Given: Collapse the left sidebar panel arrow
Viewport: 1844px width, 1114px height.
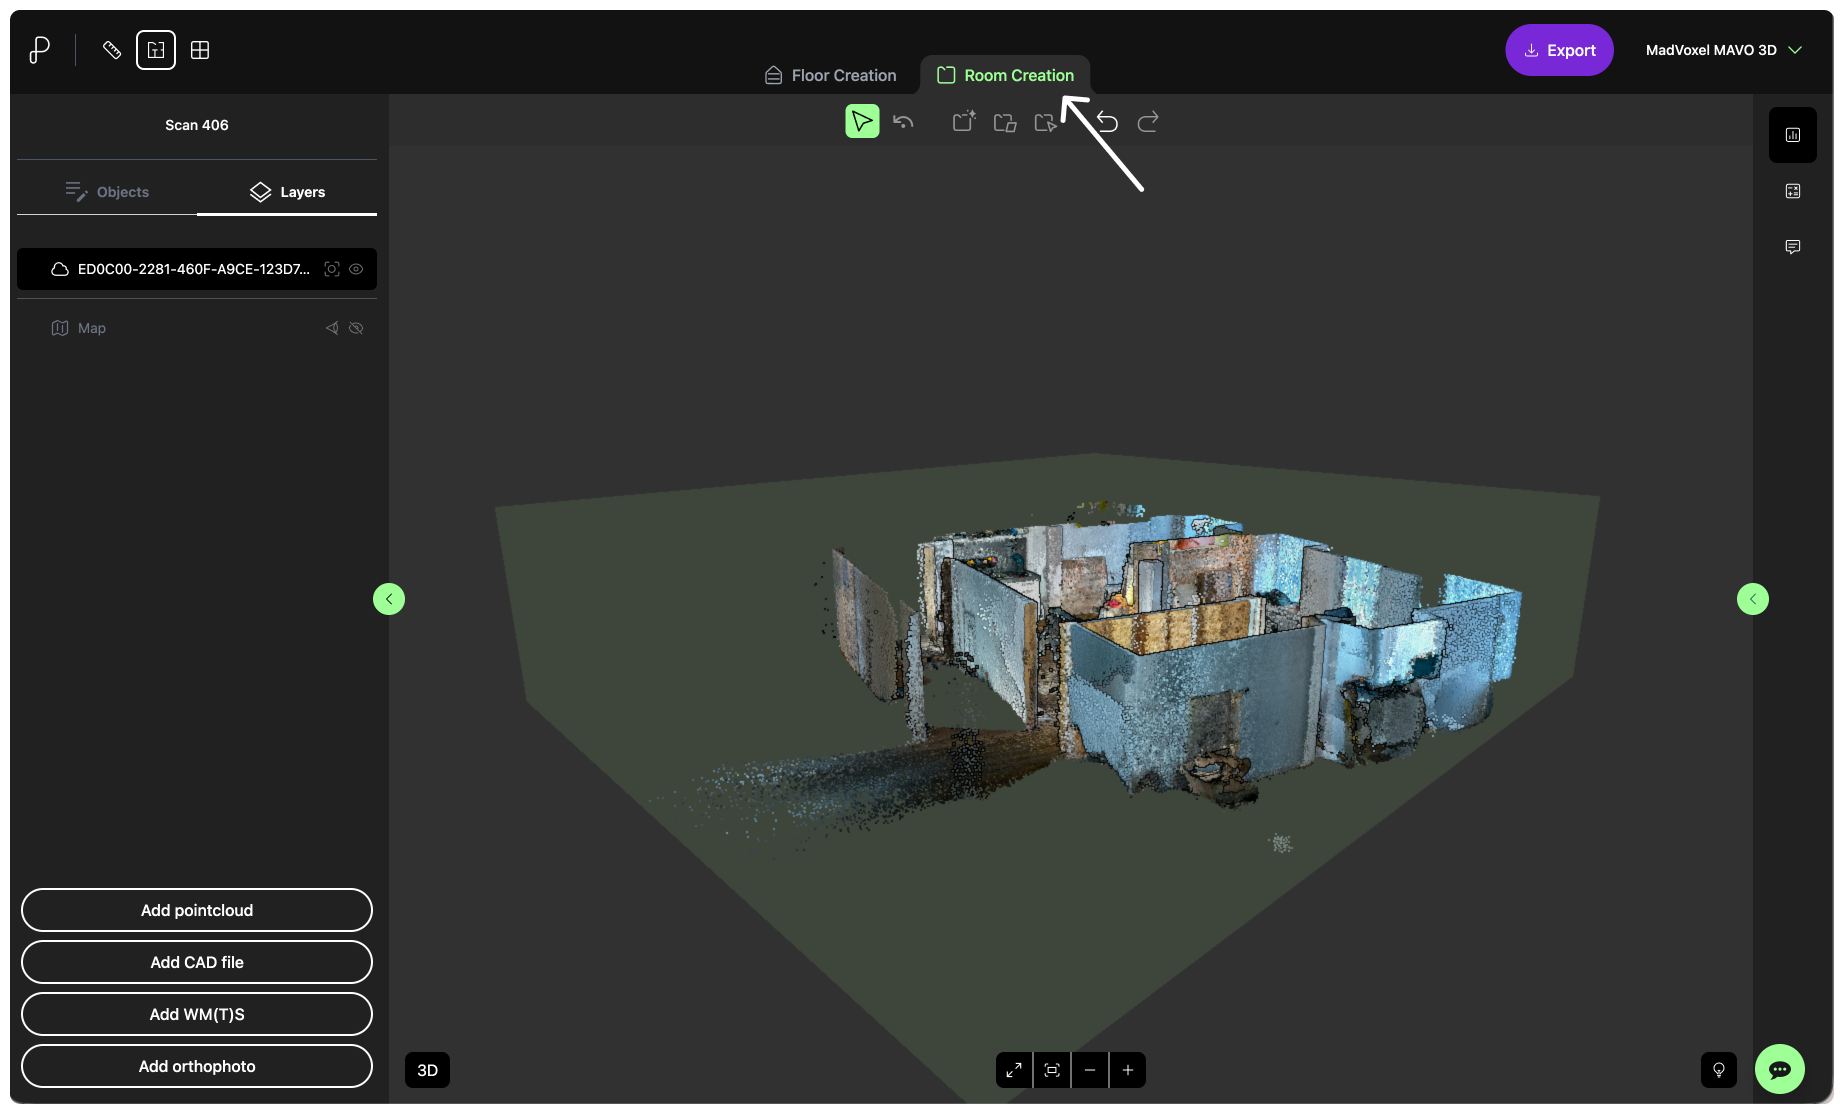Looking at the screenshot, I should coord(389,599).
